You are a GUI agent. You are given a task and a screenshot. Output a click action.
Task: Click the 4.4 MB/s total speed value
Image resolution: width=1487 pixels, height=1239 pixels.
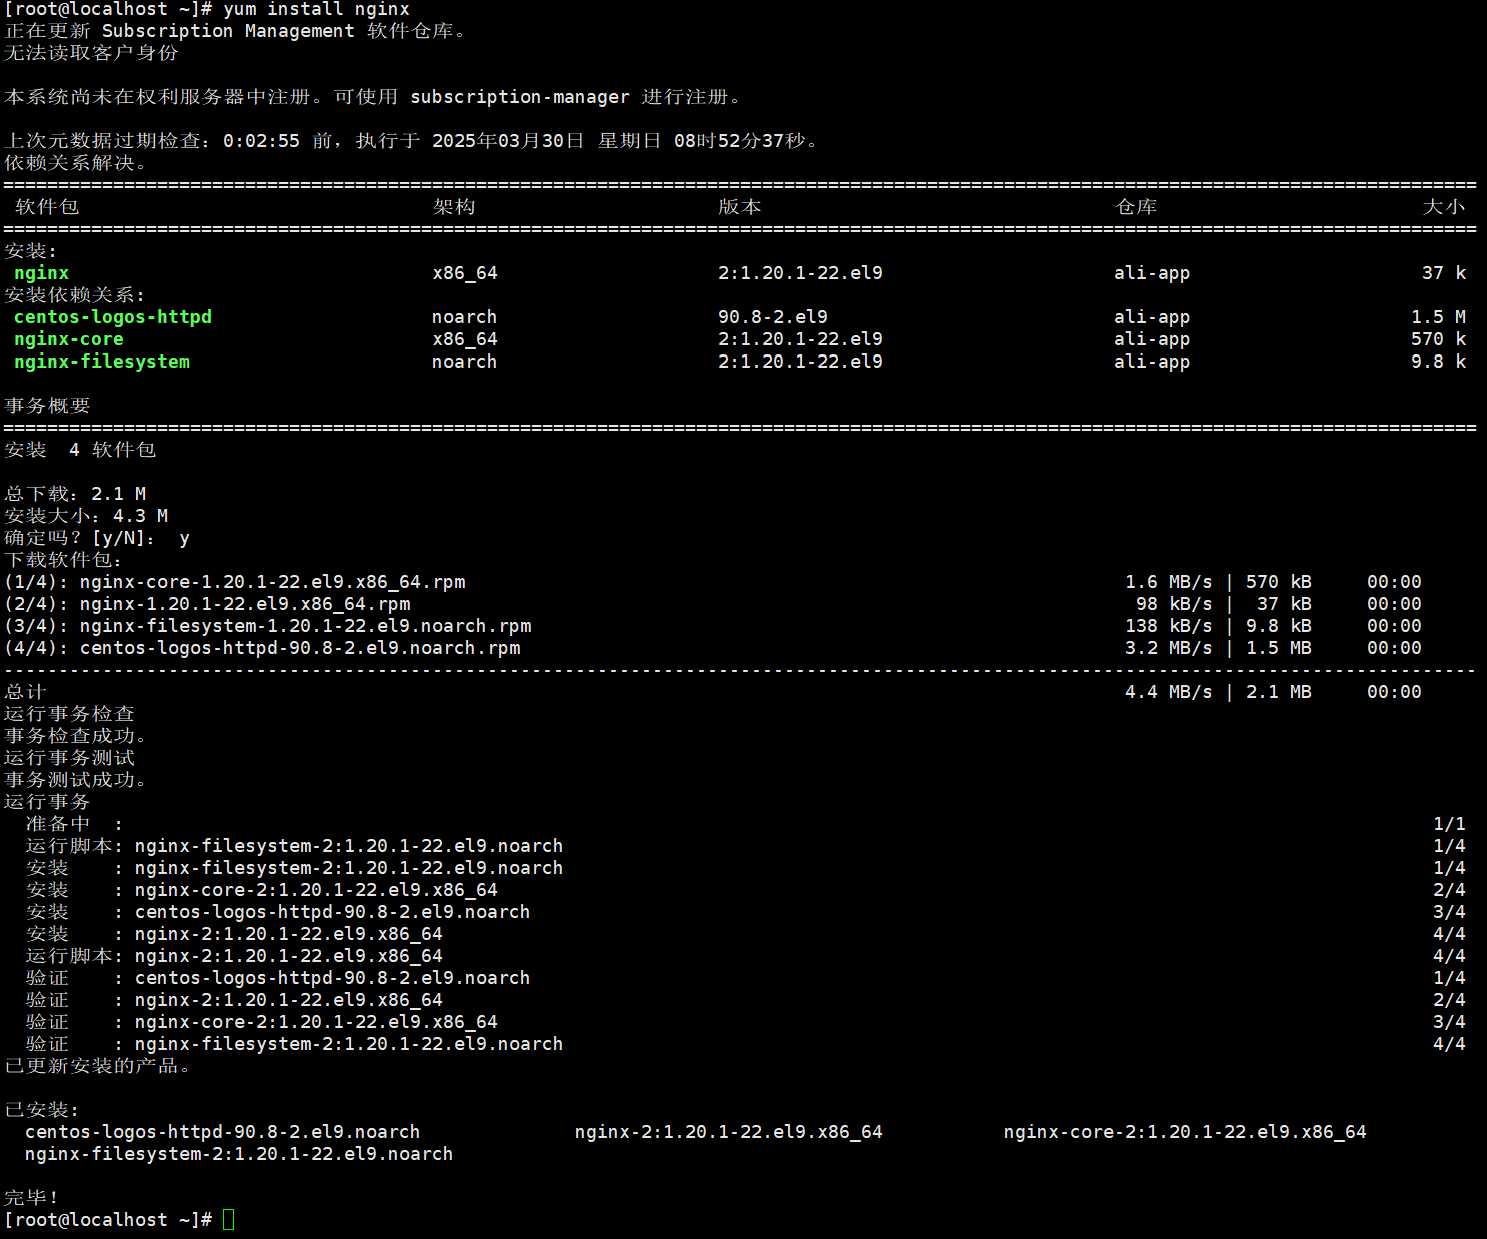pyautogui.click(x=1167, y=691)
